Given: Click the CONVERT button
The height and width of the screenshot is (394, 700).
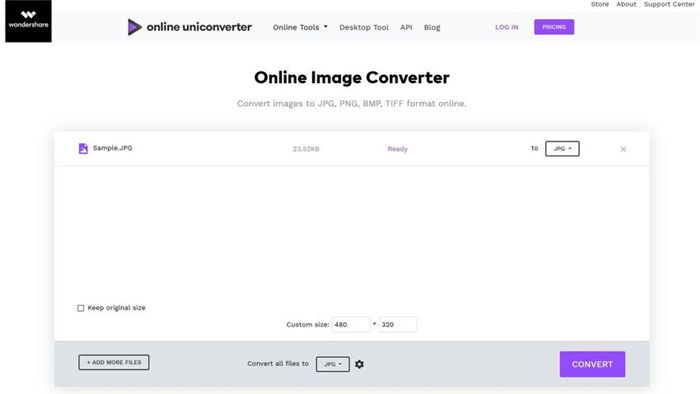Looking at the screenshot, I should 592,364.
